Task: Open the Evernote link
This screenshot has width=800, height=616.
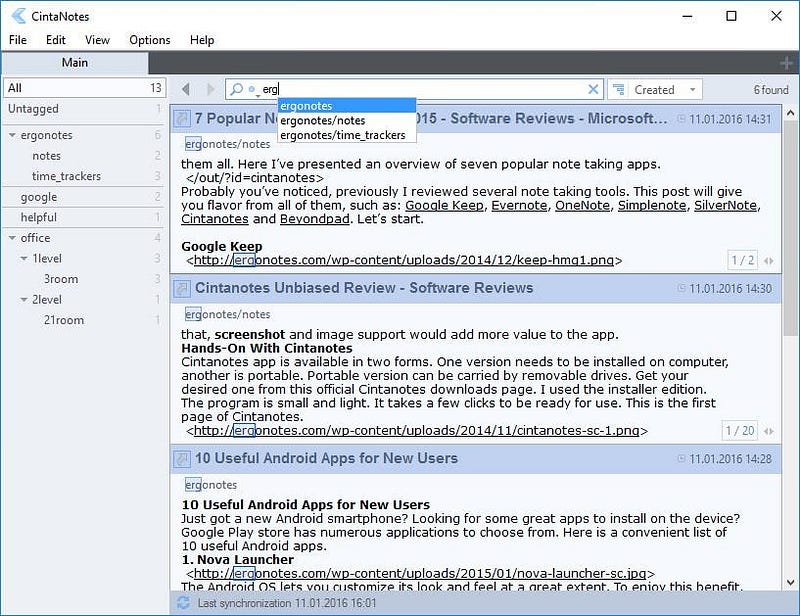Action: tap(519, 205)
